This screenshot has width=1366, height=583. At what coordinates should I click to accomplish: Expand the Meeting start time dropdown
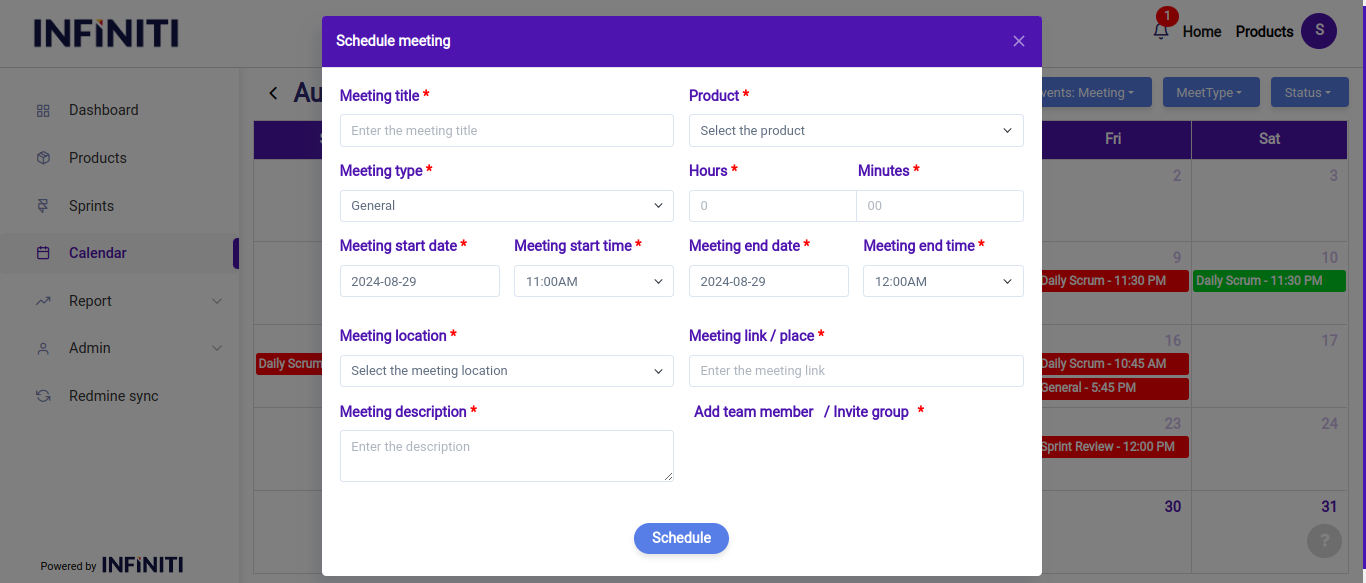pyautogui.click(x=593, y=282)
